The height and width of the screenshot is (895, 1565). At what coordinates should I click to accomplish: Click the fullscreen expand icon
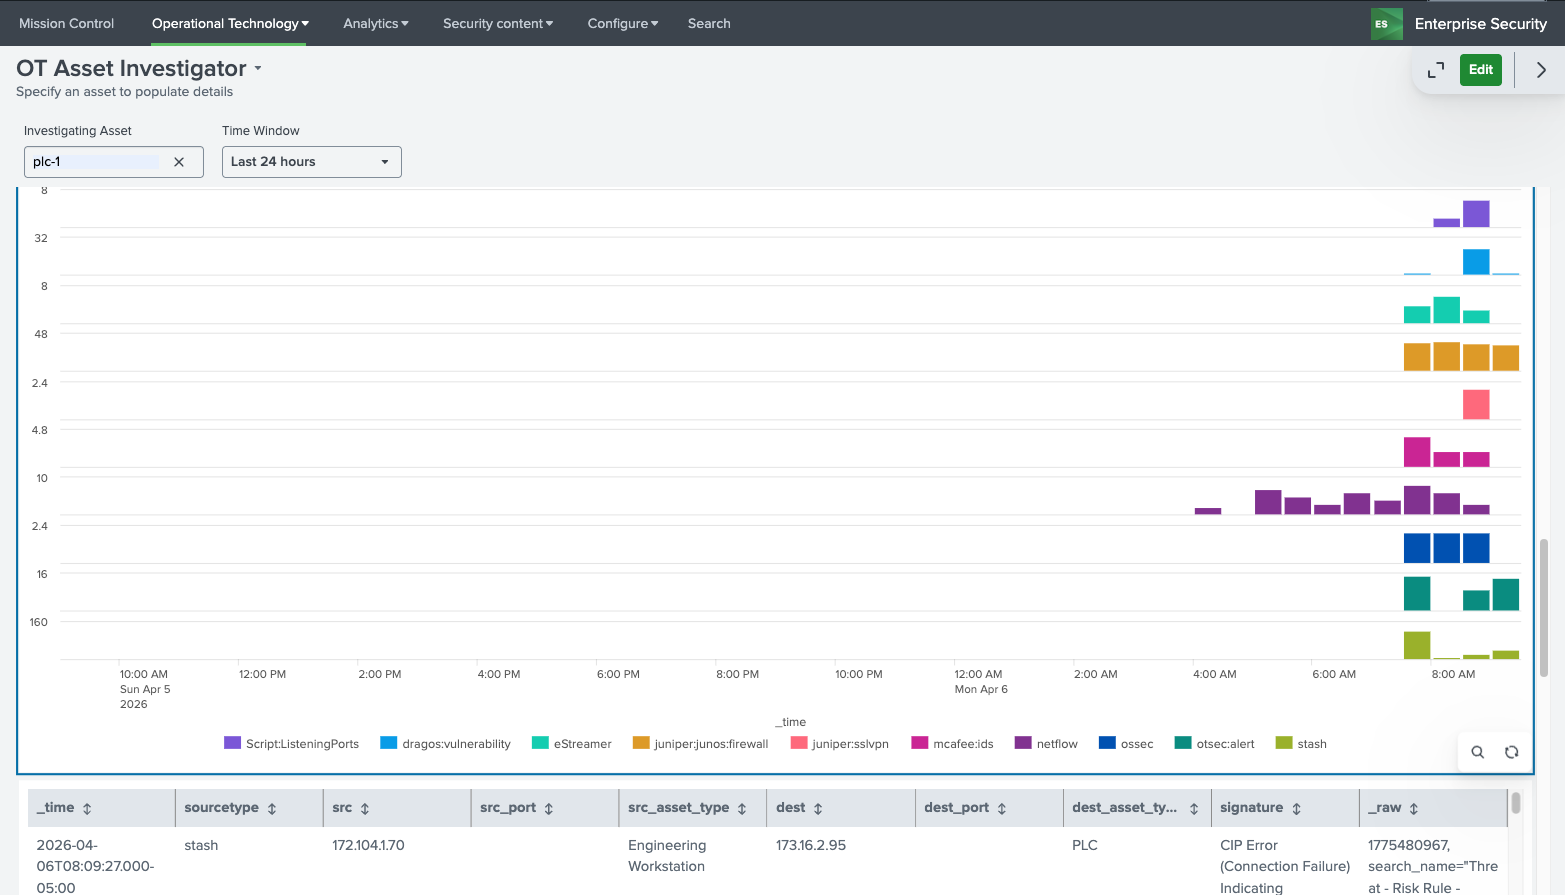click(x=1436, y=70)
